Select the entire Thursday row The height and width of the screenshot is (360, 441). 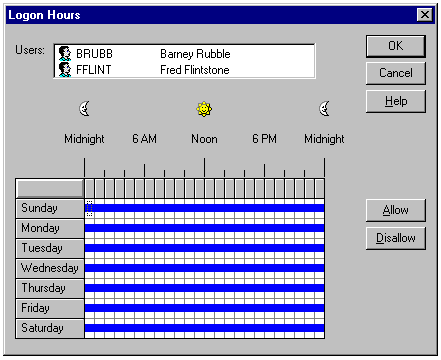tap(50, 289)
